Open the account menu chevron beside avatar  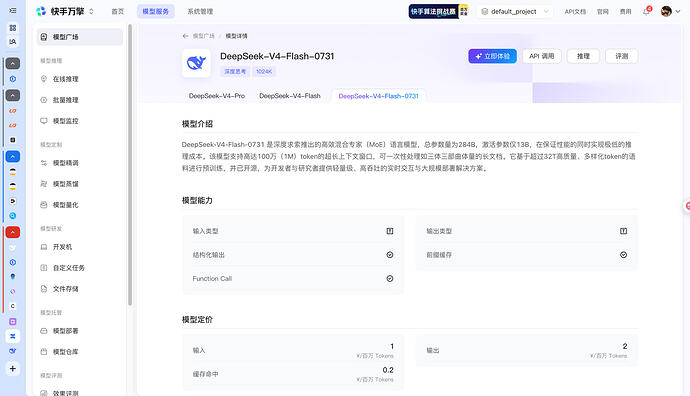tap(678, 11)
